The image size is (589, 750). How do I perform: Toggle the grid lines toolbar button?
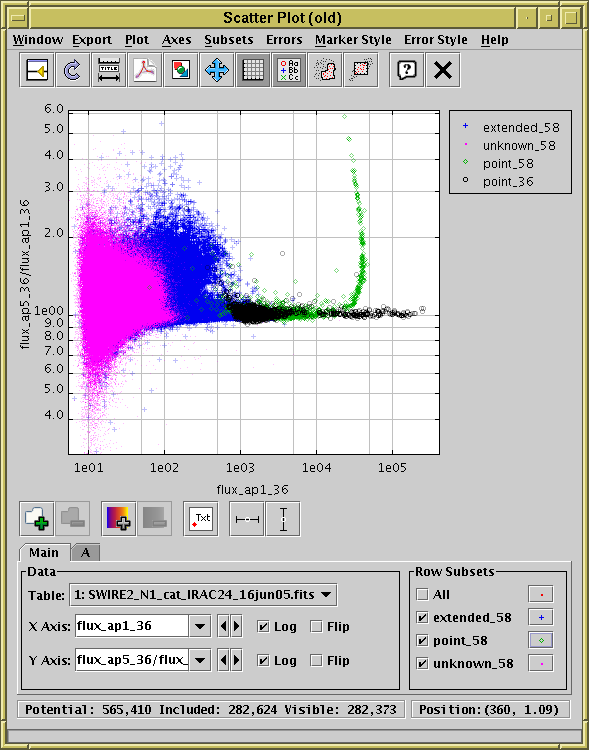pos(253,71)
